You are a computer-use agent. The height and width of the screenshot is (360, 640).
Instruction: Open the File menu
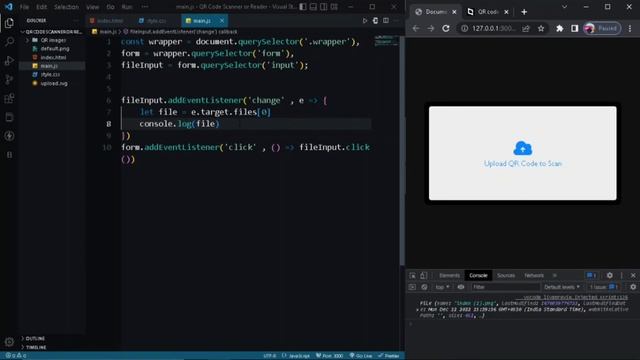24,7
